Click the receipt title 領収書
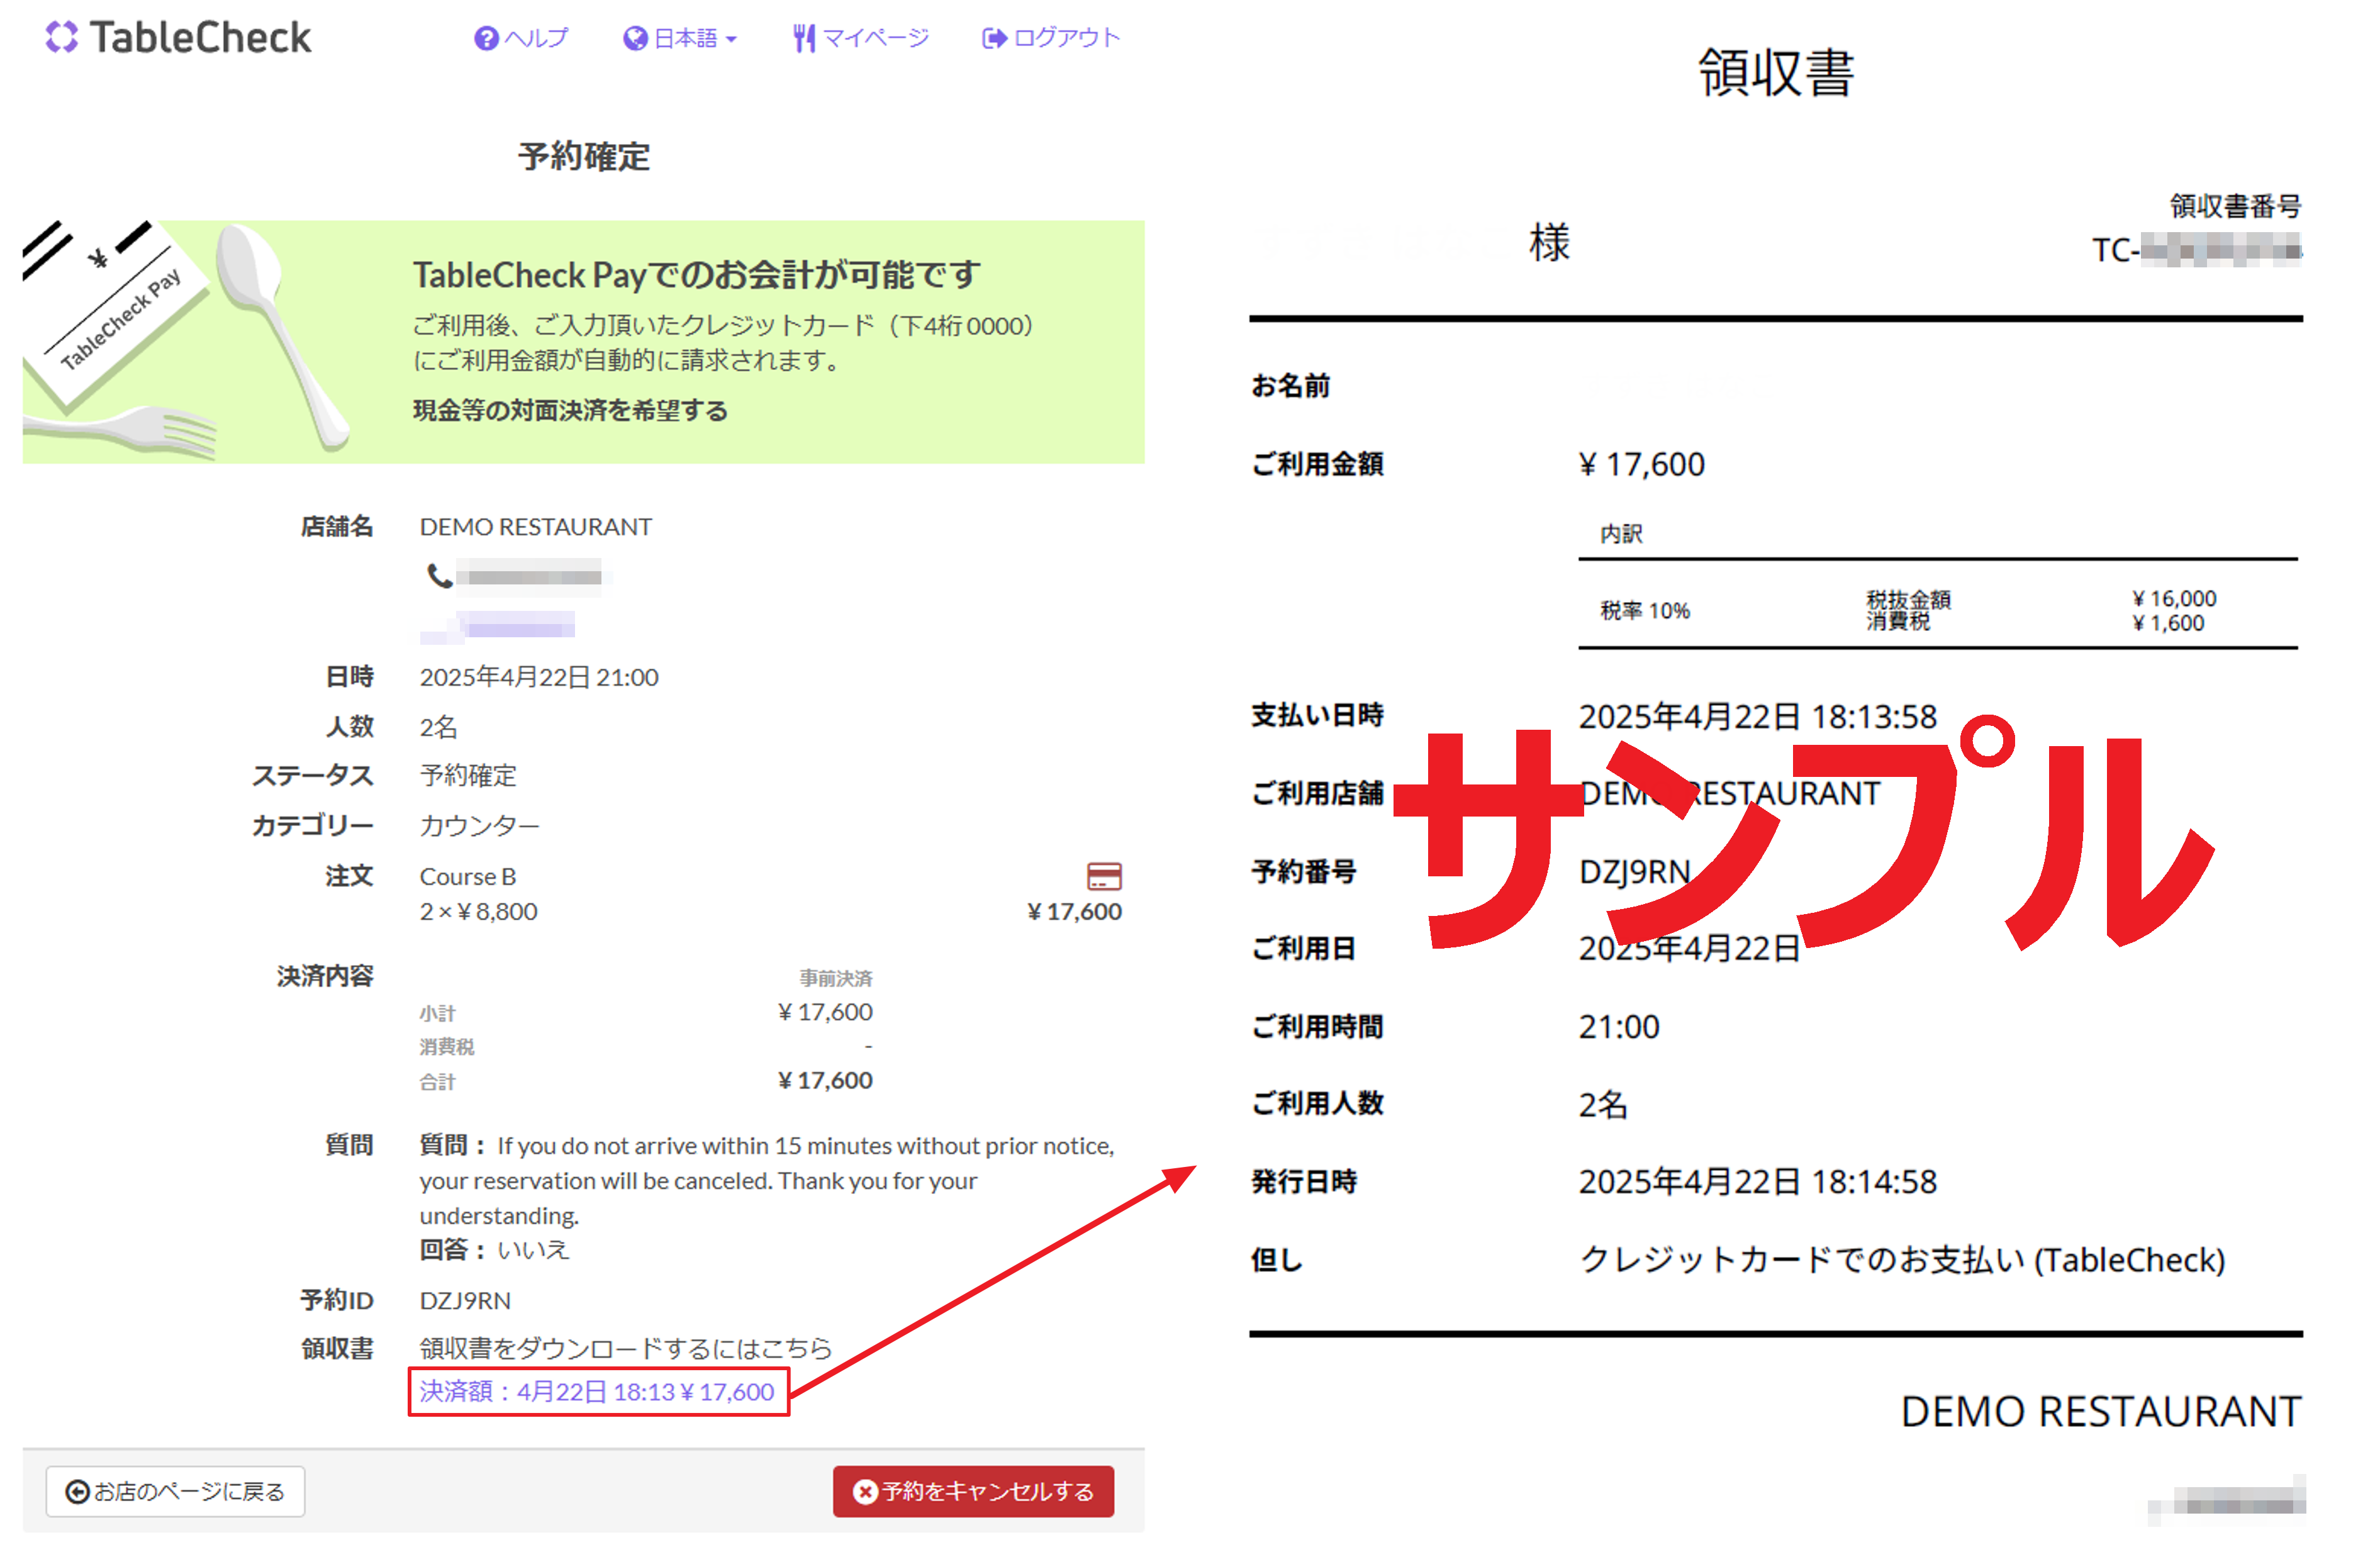Image resolution: width=2380 pixels, height=1557 pixels. pyautogui.click(x=1776, y=72)
